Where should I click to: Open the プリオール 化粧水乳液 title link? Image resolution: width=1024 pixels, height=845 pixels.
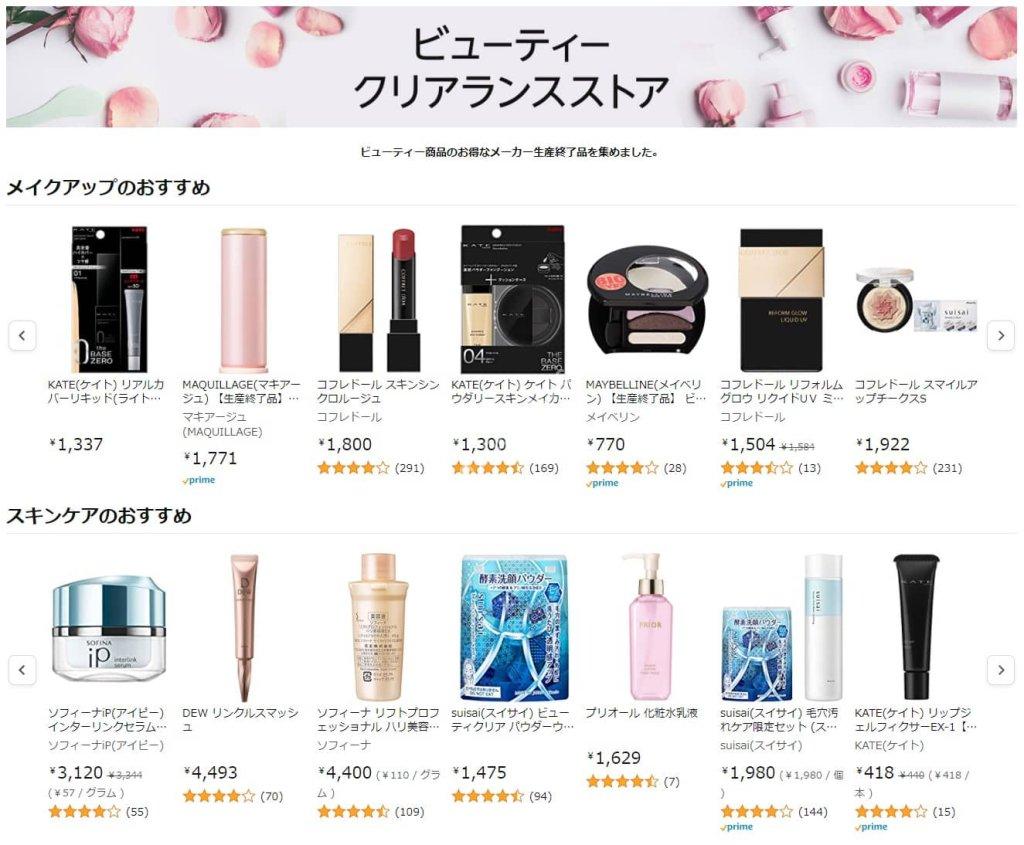pyautogui.click(x=641, y=713)
